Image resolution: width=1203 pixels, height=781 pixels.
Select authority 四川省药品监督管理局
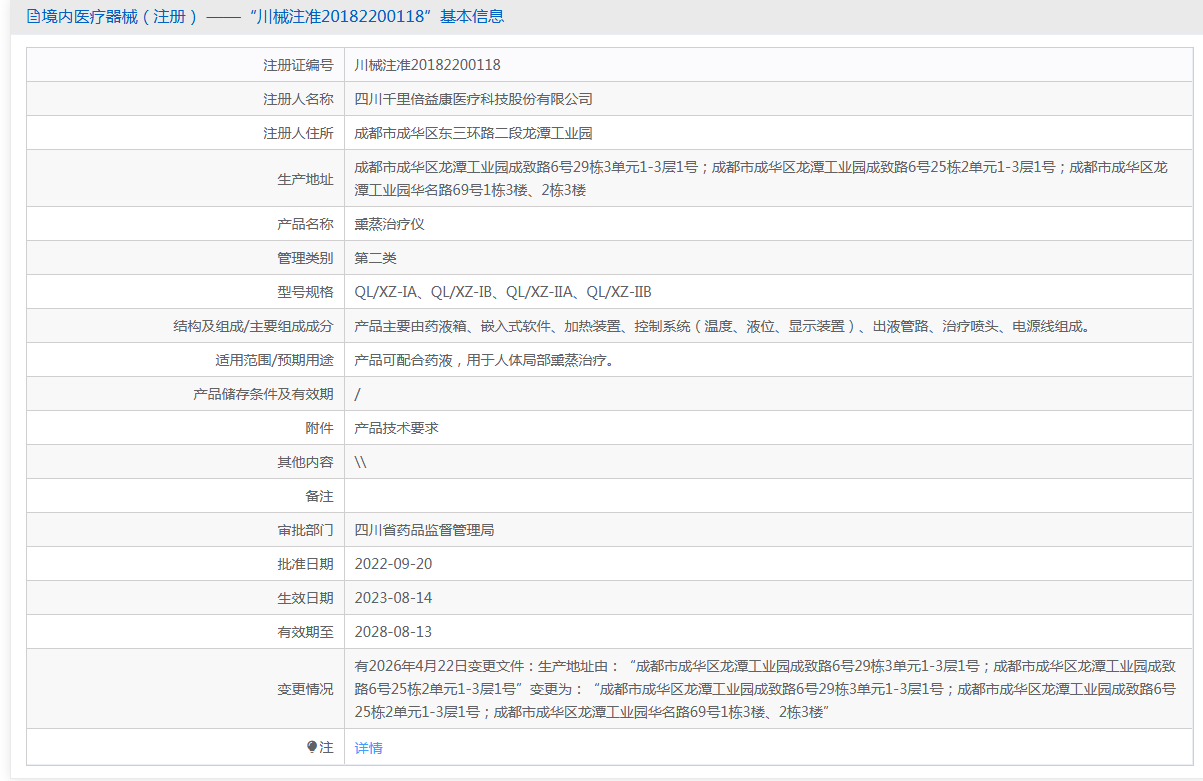[425, 530]
